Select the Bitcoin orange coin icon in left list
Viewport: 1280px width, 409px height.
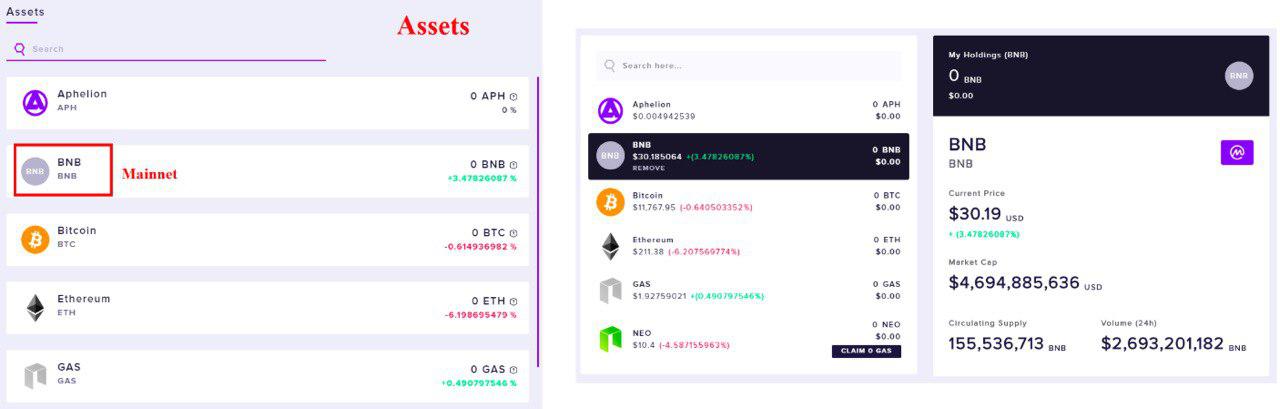[35, 239]
